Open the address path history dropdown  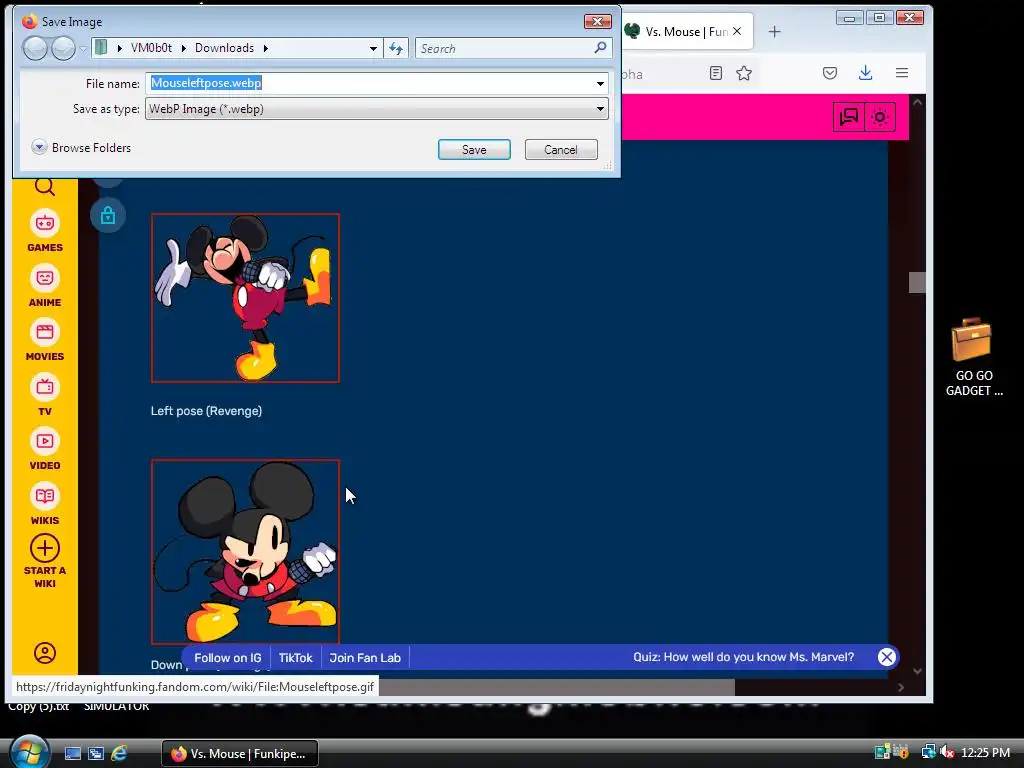(x=373, y=48)
